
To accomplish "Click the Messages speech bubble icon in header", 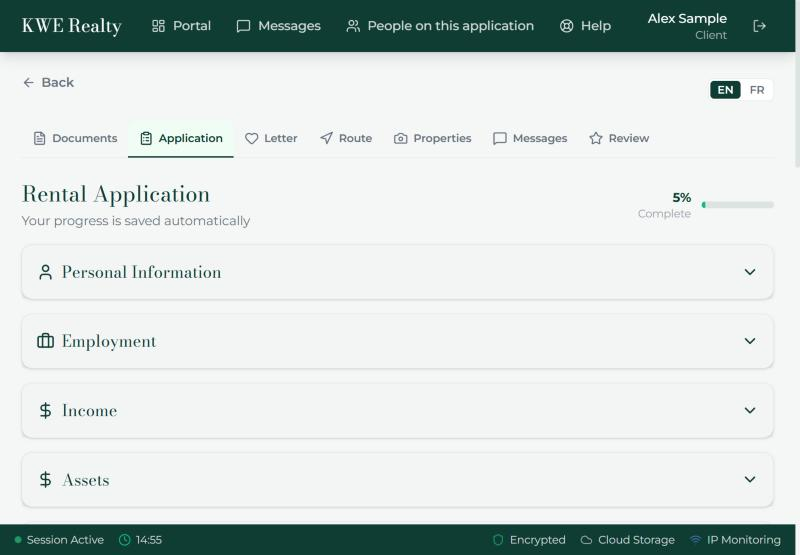I will click(x=243, y=26).
